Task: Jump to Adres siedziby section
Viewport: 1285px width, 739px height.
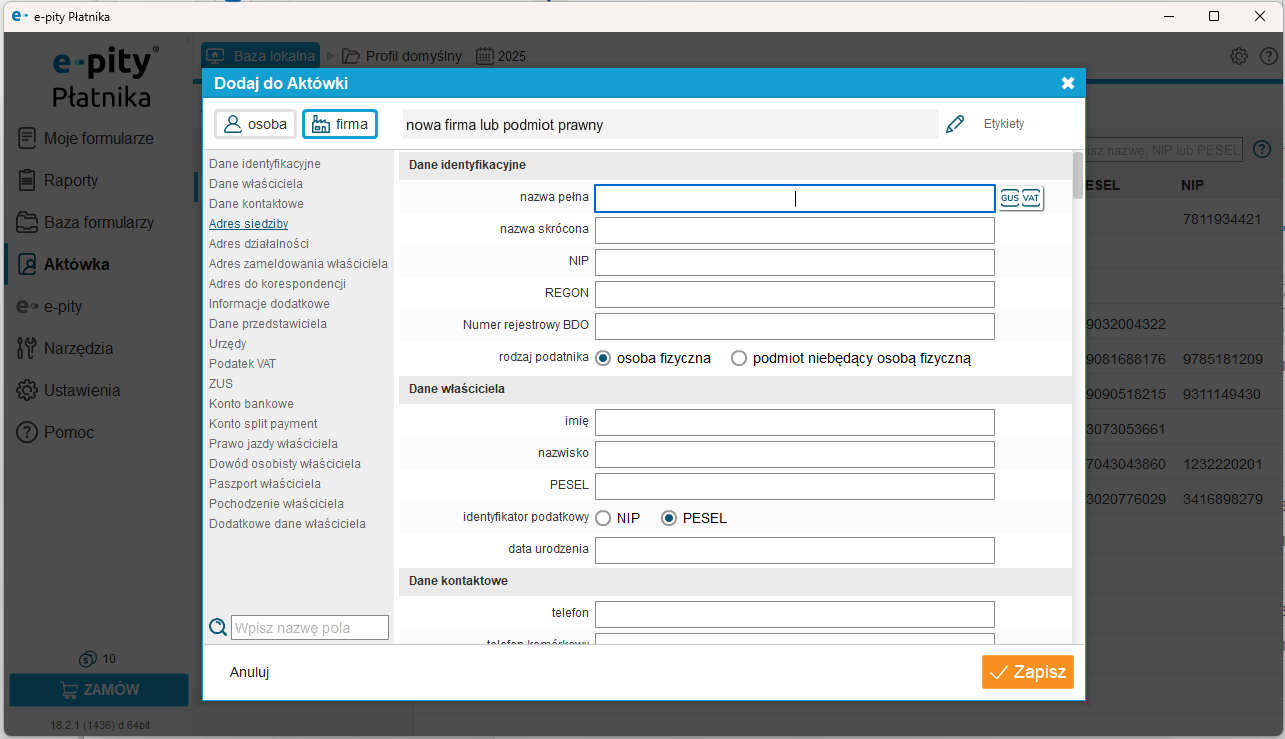Action: [248, 224]
